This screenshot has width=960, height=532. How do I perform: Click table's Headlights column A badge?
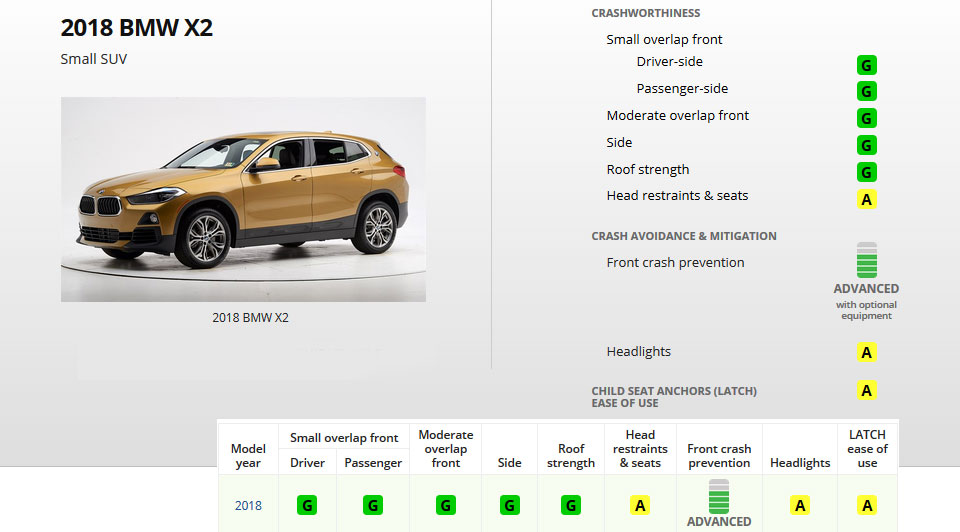(x=800, y=506)
